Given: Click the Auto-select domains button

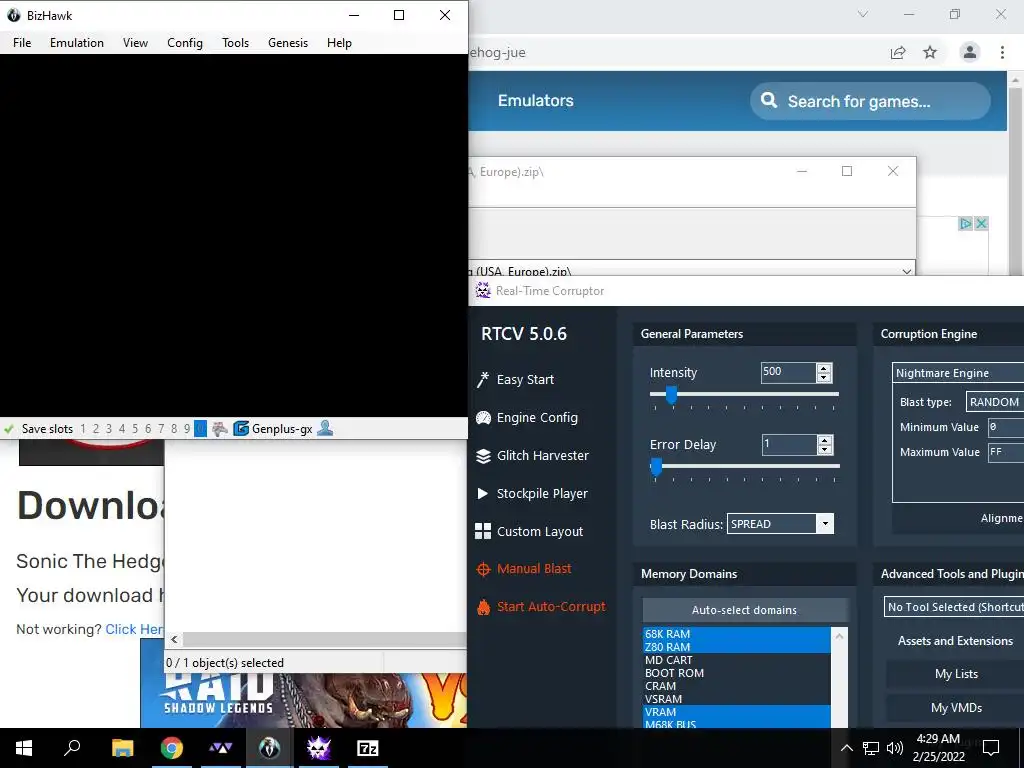Looking at the screenshot, I should coord(744,610).
